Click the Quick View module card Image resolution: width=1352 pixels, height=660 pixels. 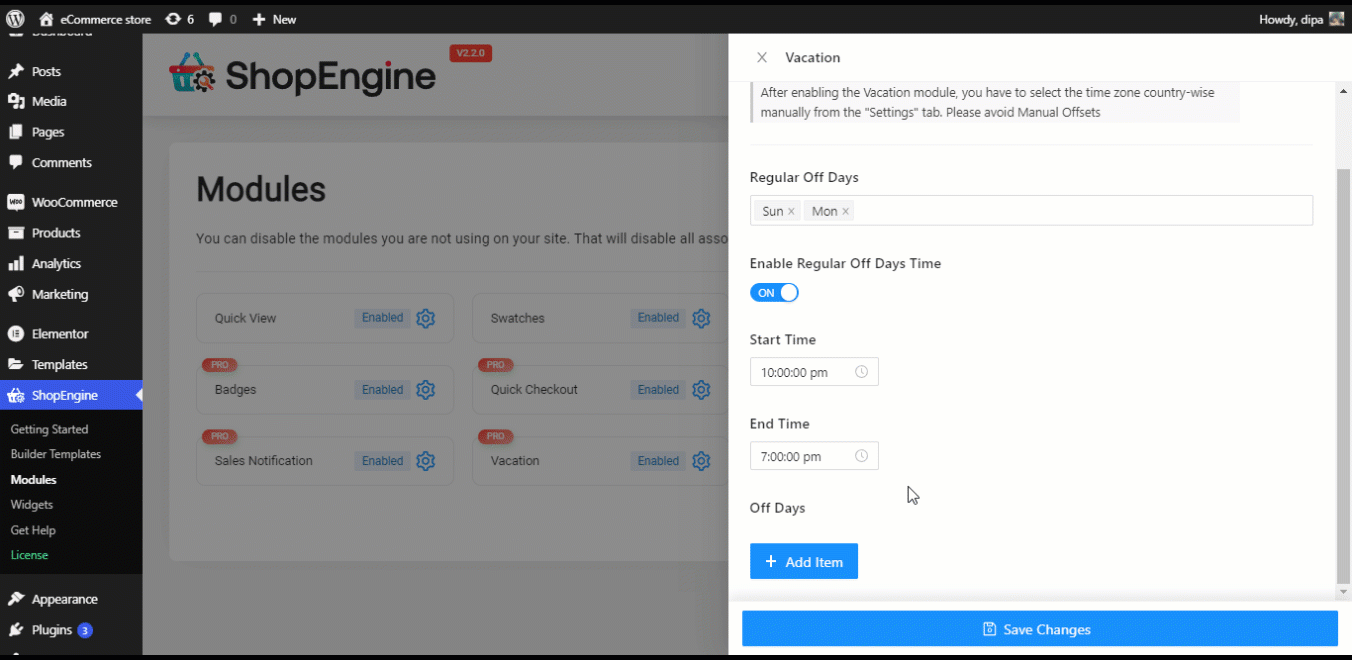coord(325,318)
